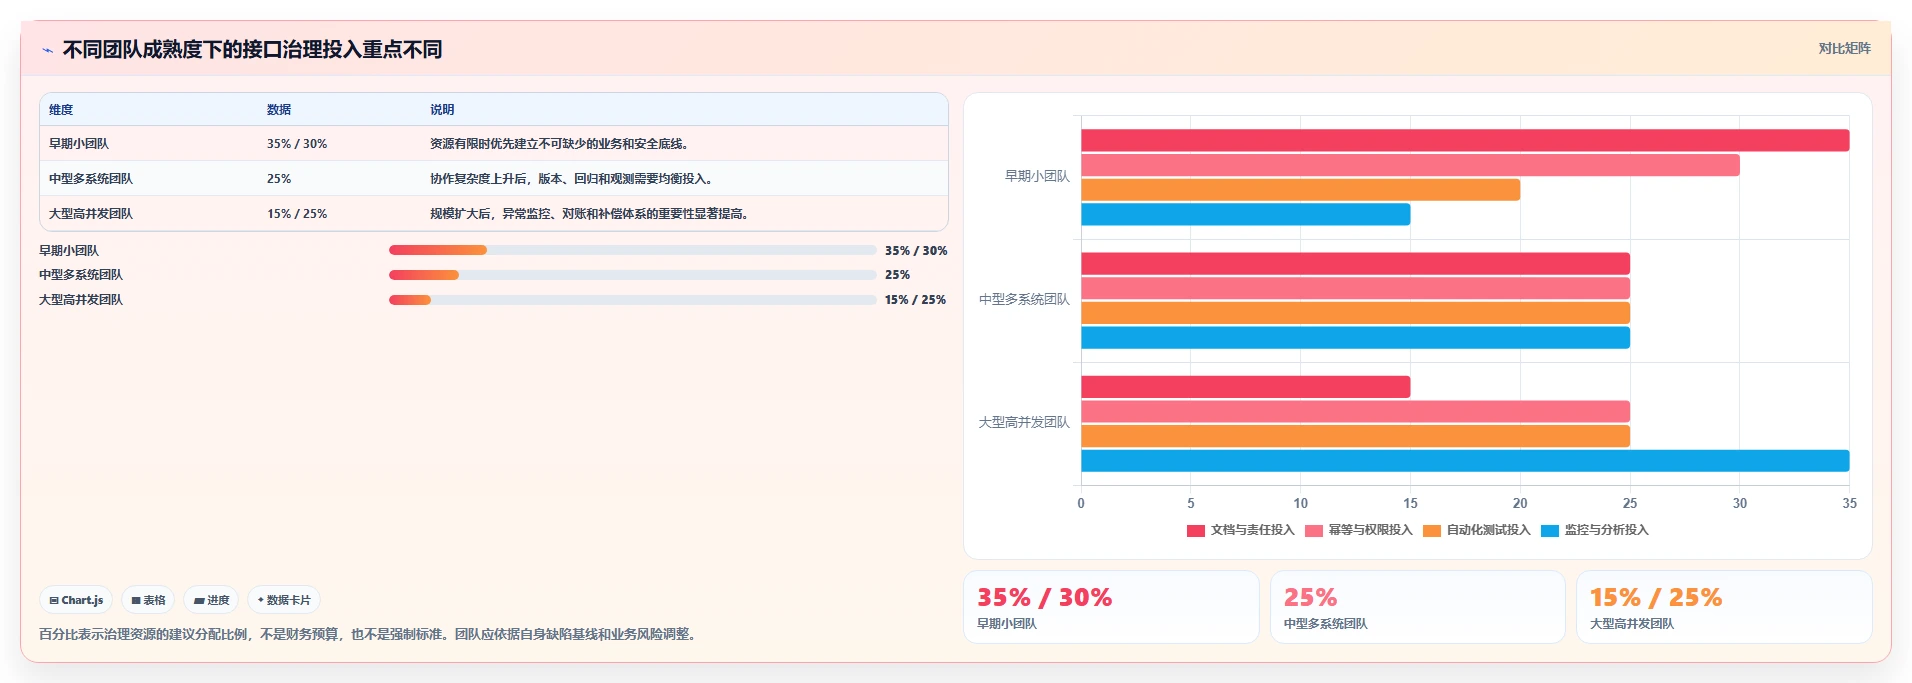Click the pink 早期小团队 chart bar

point(1410,165)
